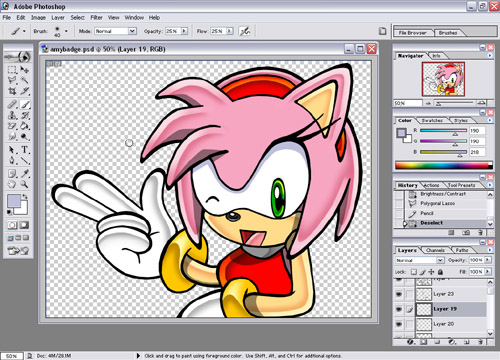Toggle lock all padlock icon

[440, 272]
